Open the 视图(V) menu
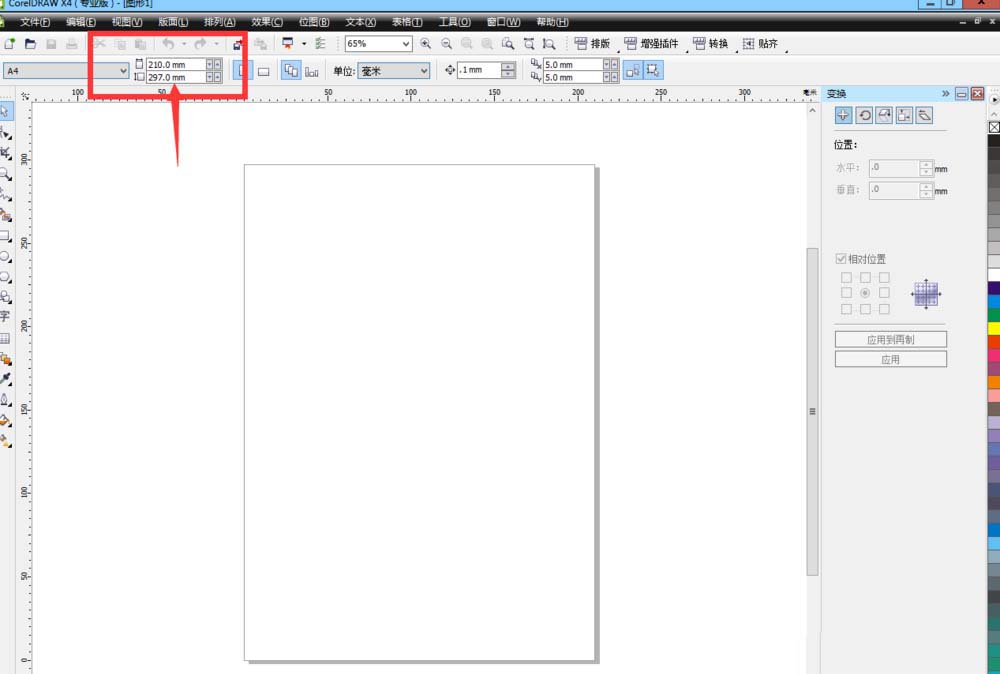The height and width of the screenshot is (674, 1000). (x=127, y=22)
